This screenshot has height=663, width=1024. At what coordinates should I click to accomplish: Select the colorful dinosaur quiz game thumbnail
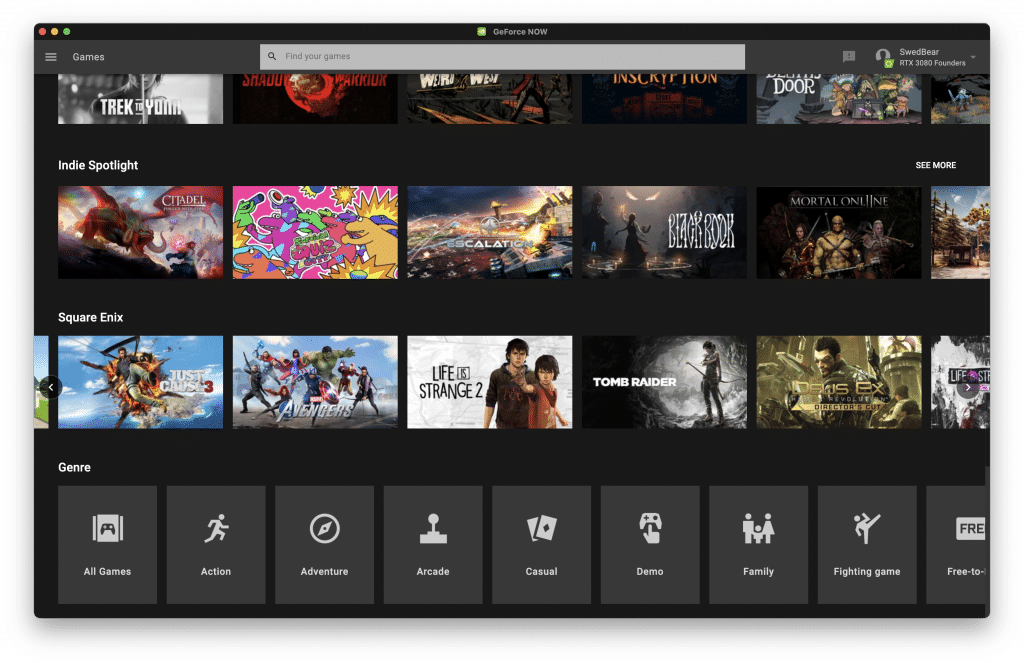pos(315,233)
